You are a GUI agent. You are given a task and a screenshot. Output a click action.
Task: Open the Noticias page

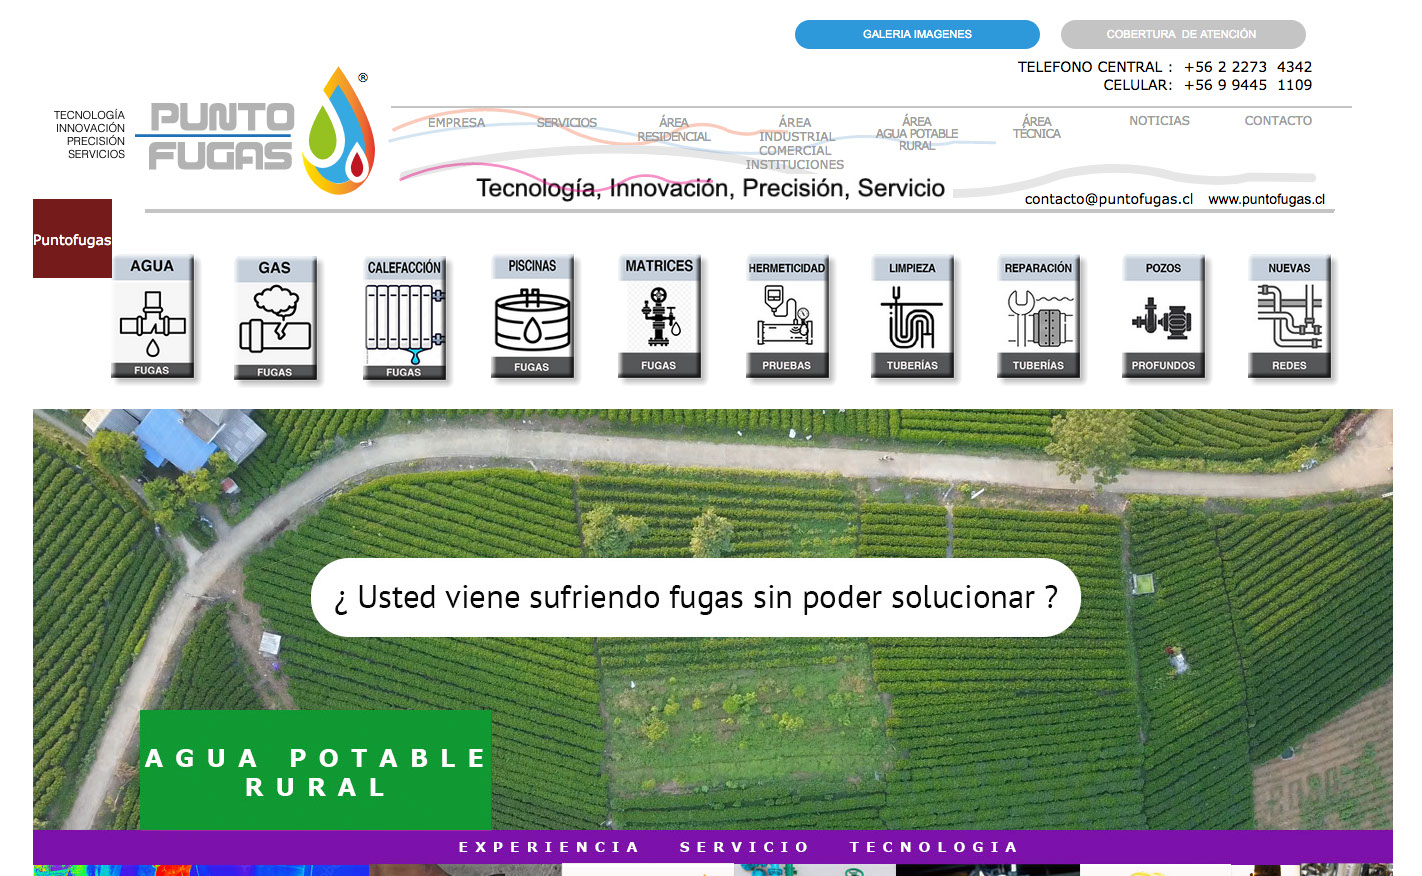tap(1159, 121)
